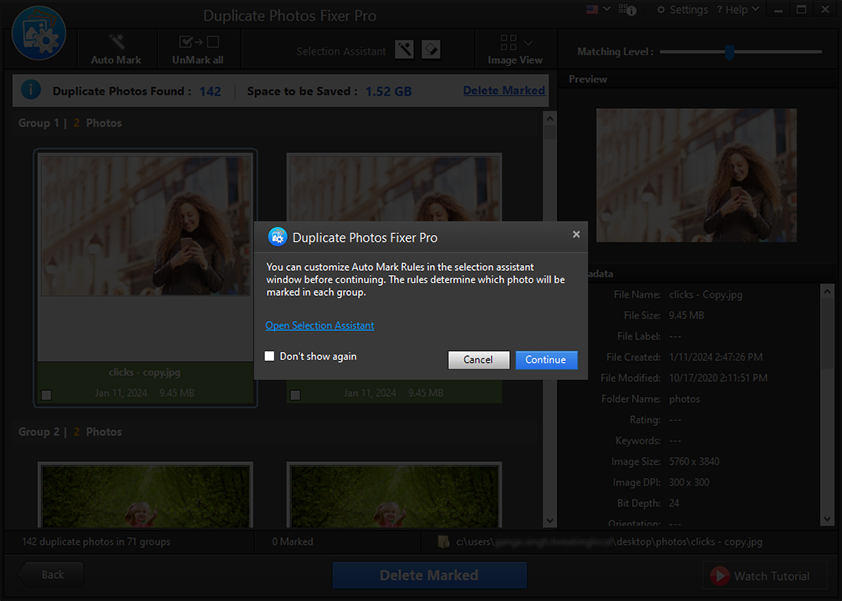
Task: Click the Back button
Action: coord(51,575)
